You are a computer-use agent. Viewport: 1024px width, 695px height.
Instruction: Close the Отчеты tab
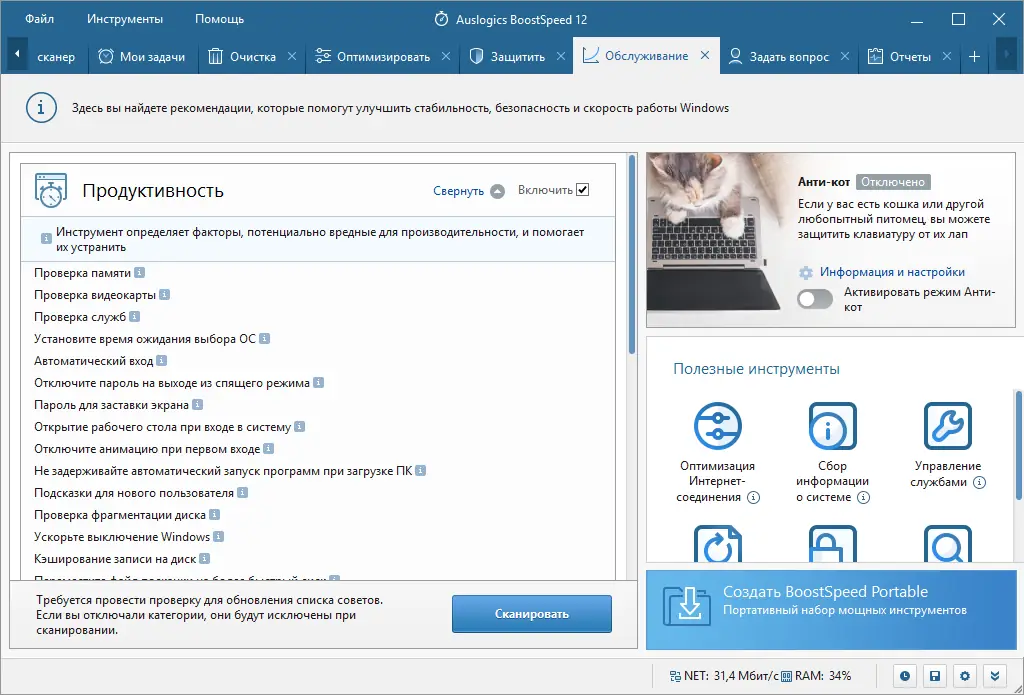click(947, 56)
